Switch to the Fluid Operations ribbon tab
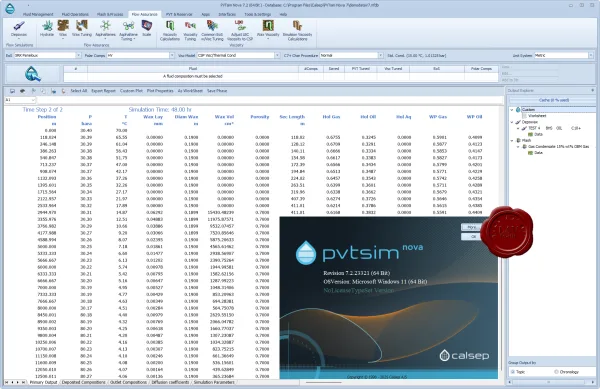600x389 pixels. point(75,14)
